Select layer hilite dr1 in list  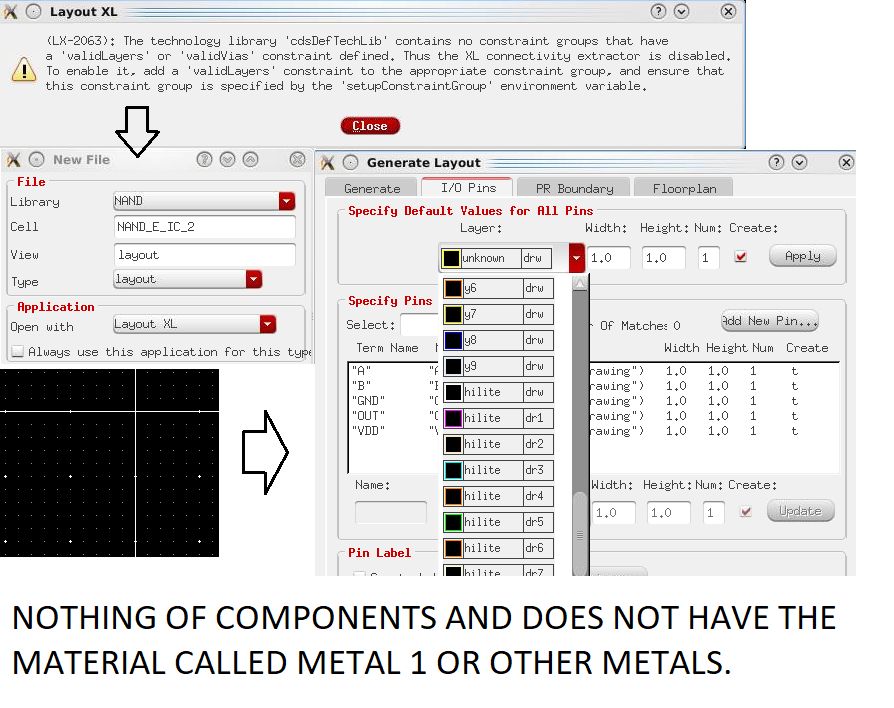498,418
